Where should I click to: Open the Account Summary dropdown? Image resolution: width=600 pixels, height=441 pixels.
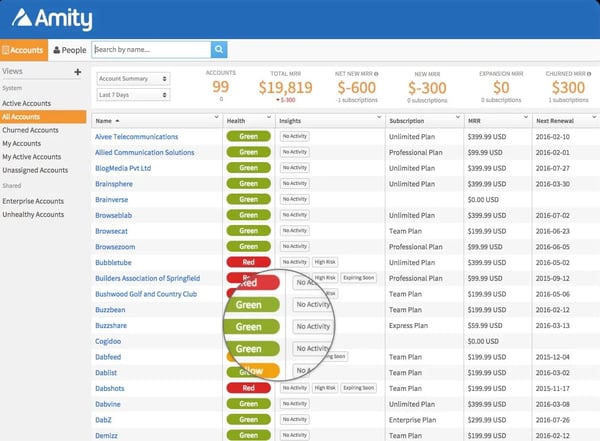132,77
